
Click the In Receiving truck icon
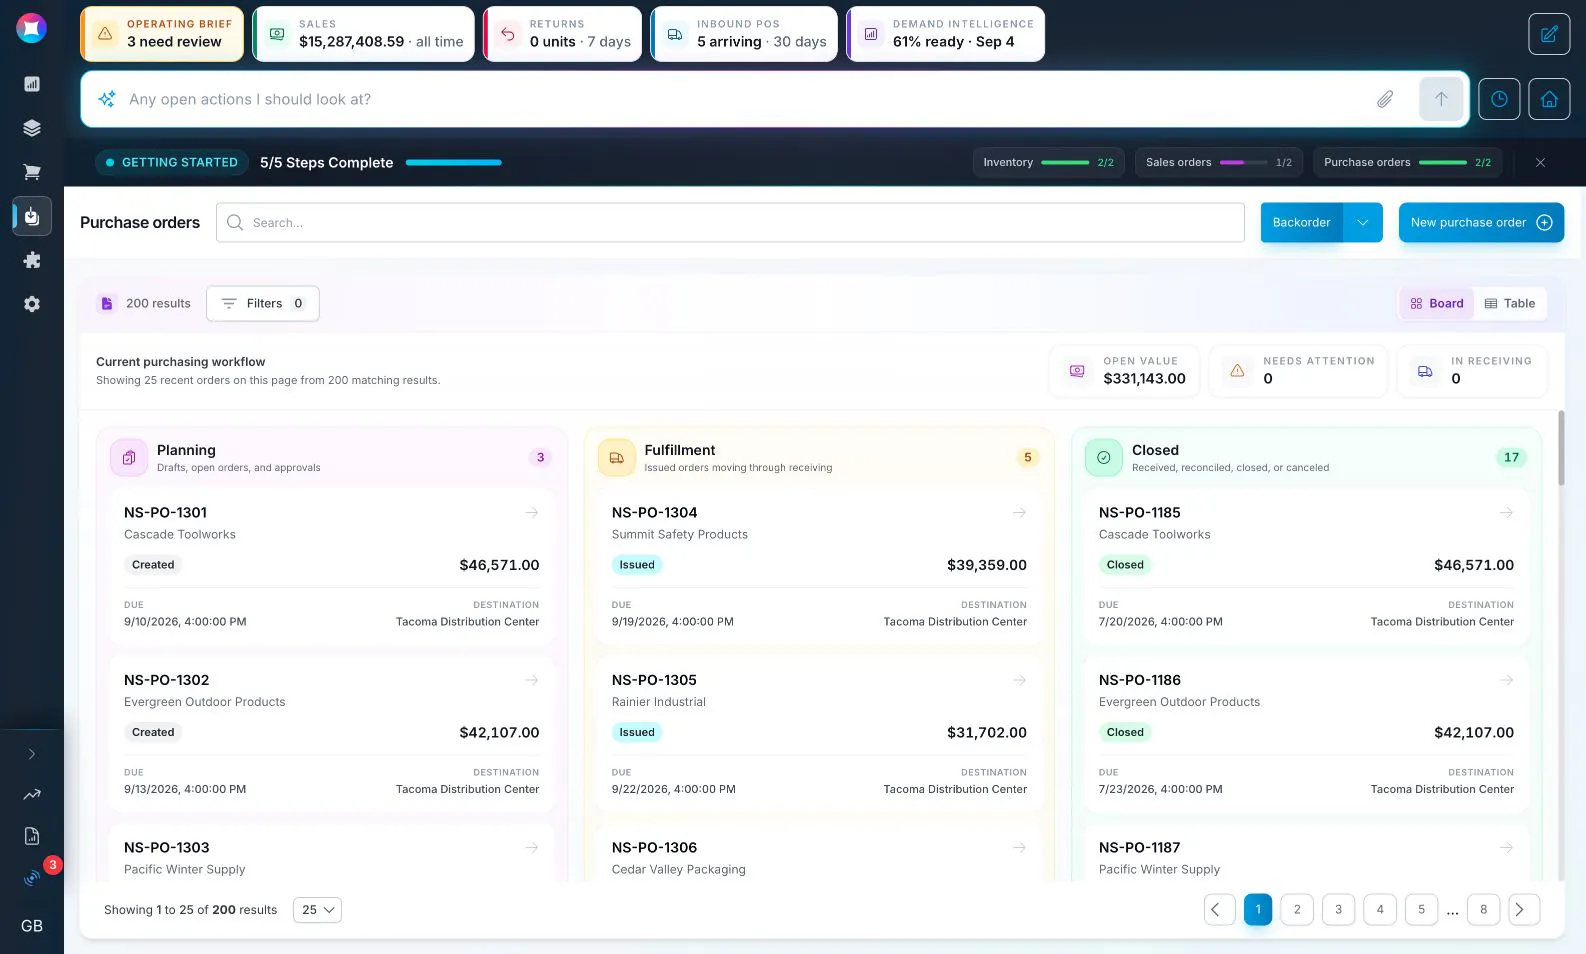pos(1425,371)
